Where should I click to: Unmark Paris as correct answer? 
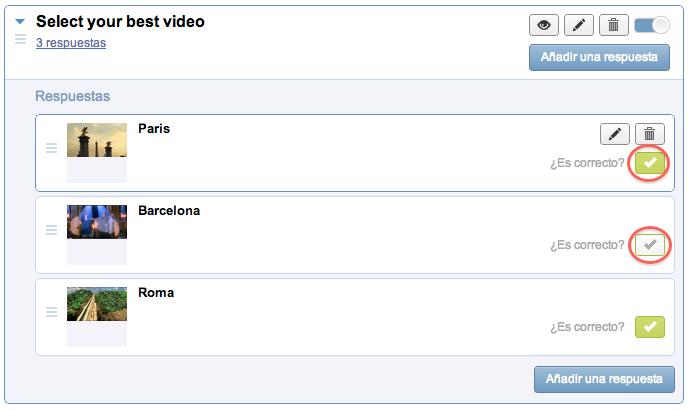point(650,163)
